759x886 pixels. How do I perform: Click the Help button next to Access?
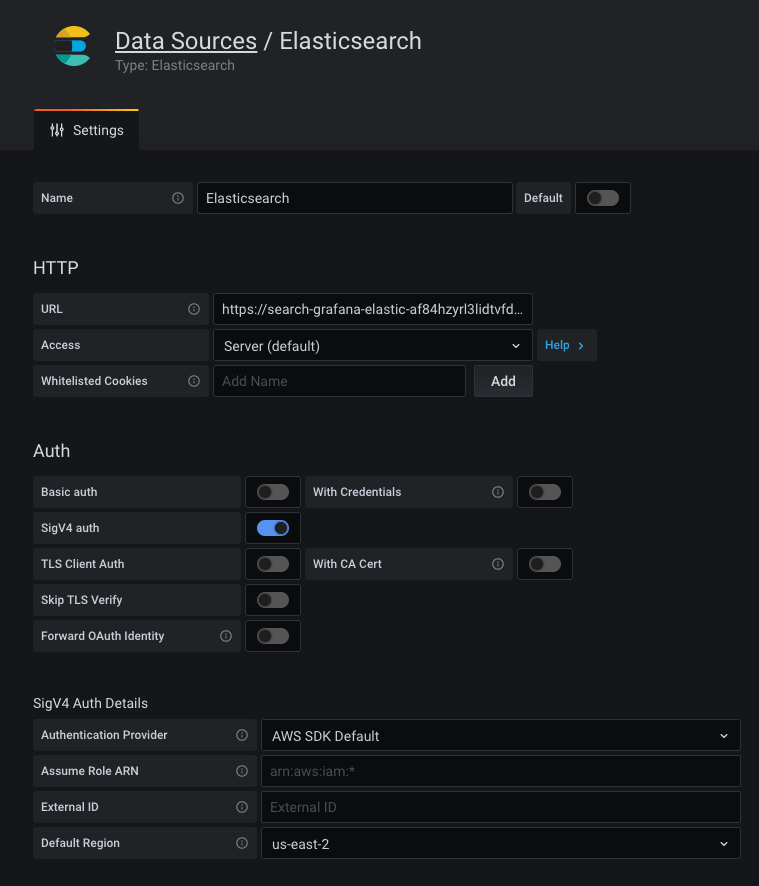567,345
